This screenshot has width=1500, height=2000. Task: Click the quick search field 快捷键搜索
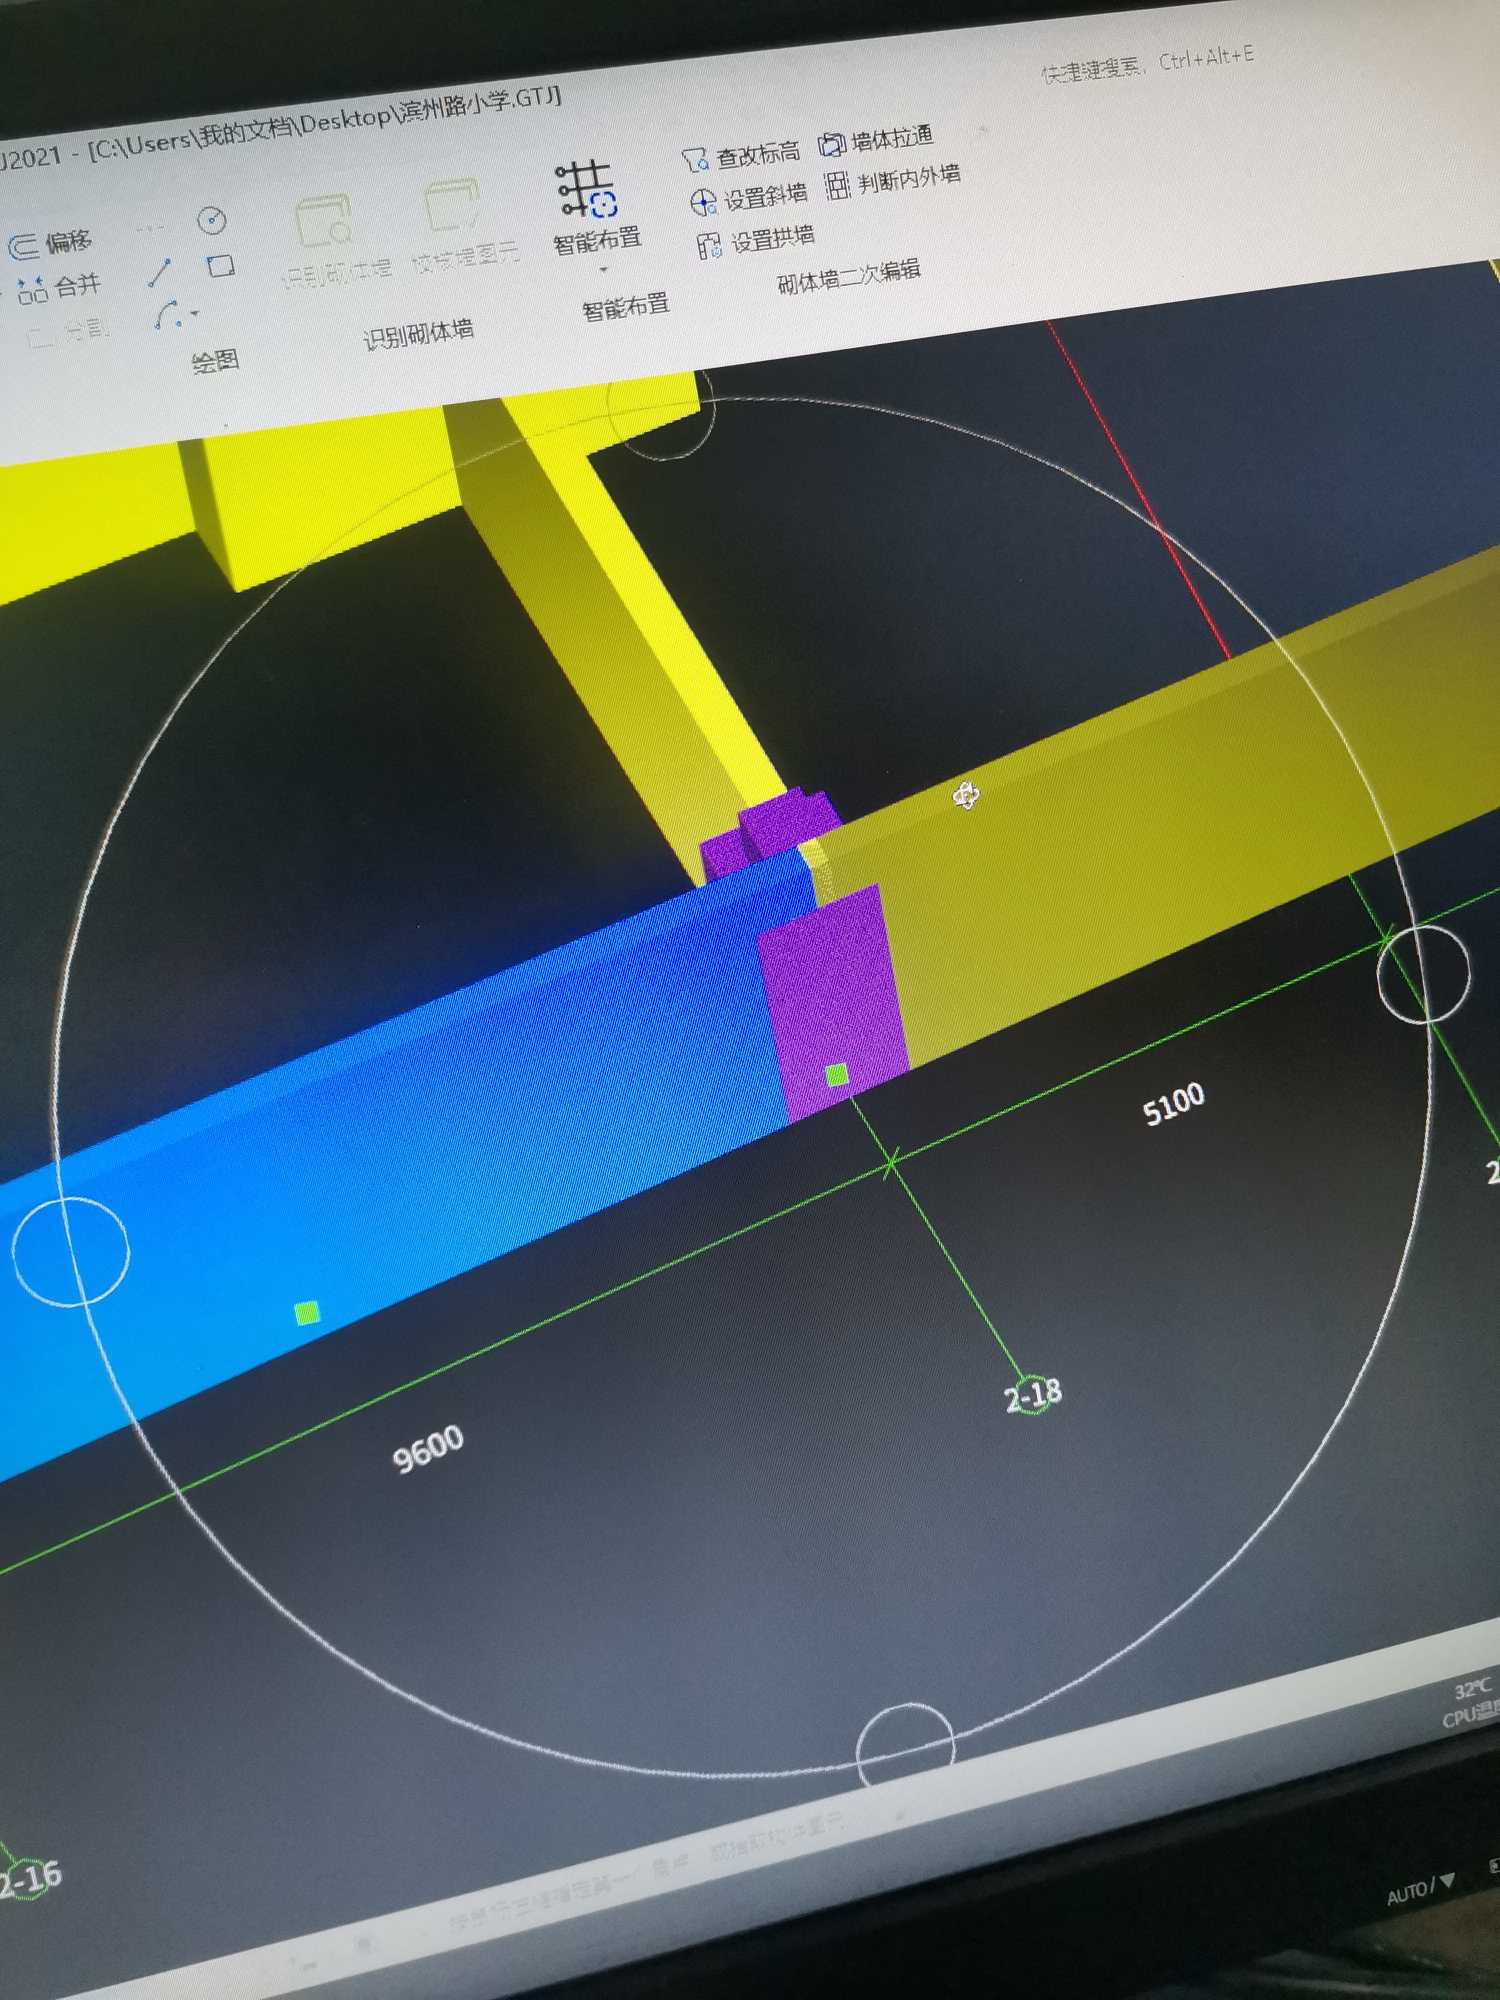(1147, 63)
